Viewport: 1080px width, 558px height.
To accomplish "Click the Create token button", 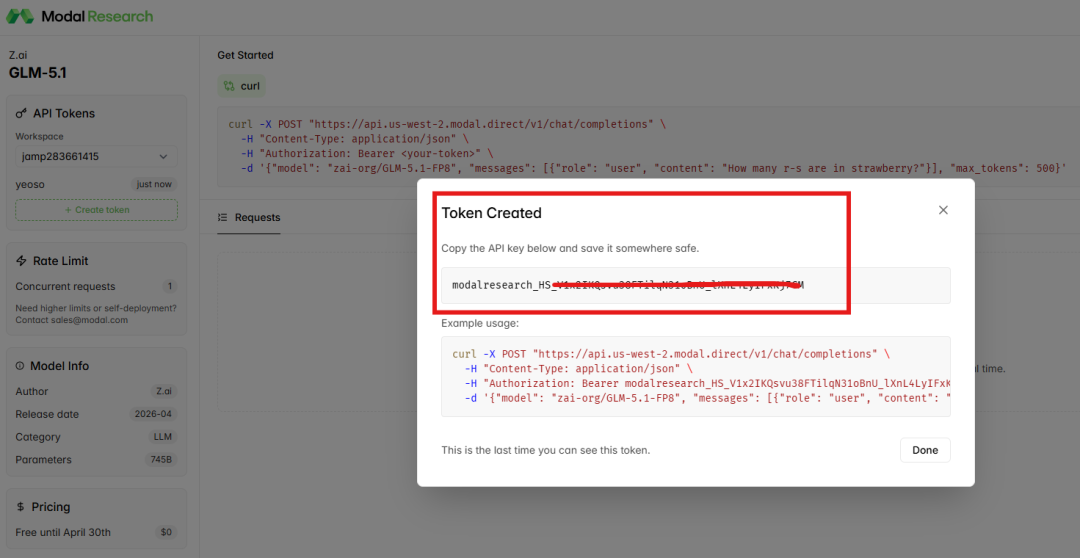I will 96,209.
